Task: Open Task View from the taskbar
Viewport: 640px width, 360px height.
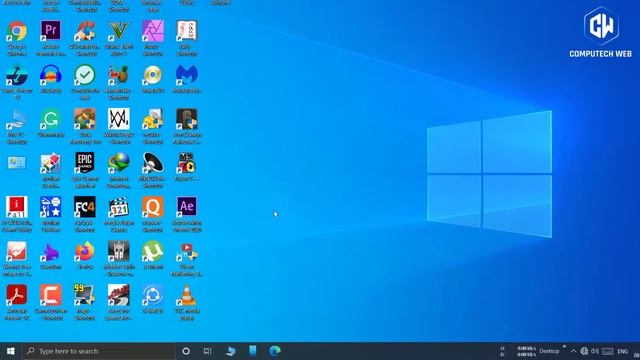Action: tap(208, 351)
